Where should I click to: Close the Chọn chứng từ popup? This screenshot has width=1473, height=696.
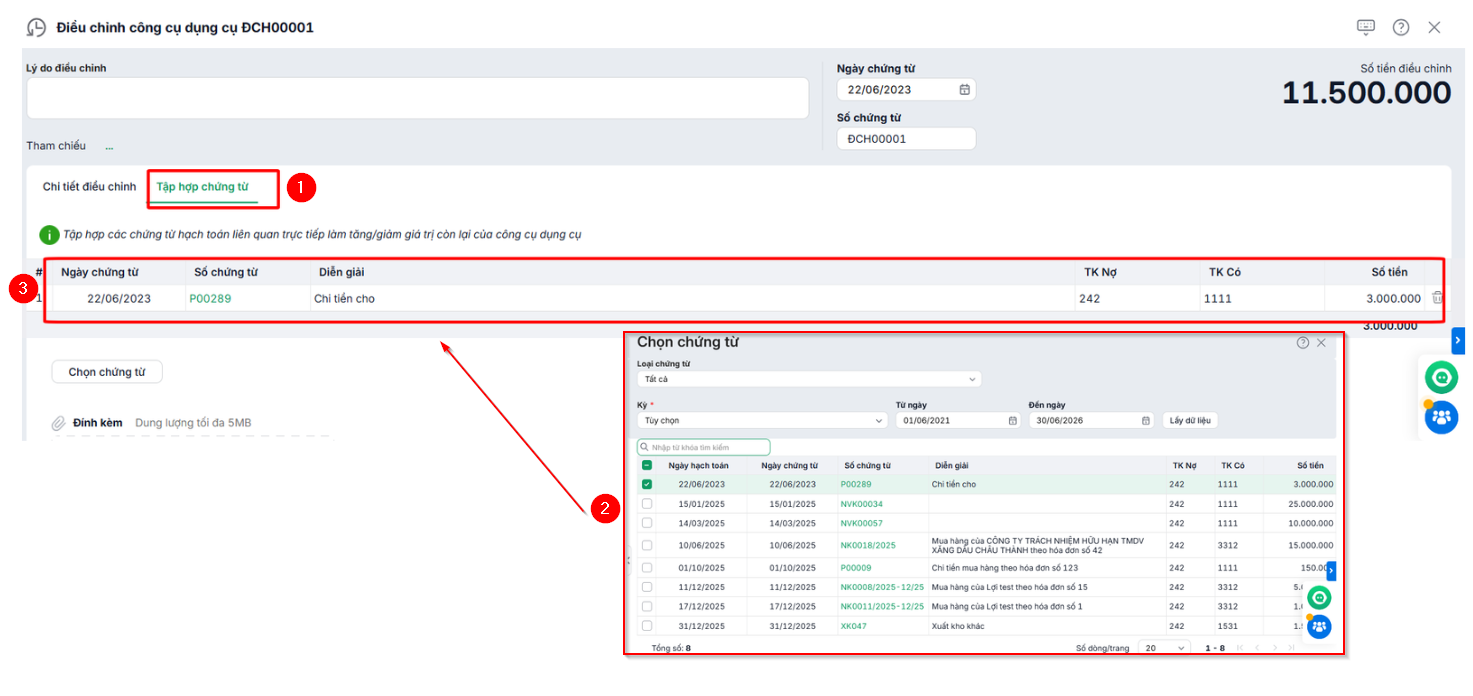(x=1321, y=342)
